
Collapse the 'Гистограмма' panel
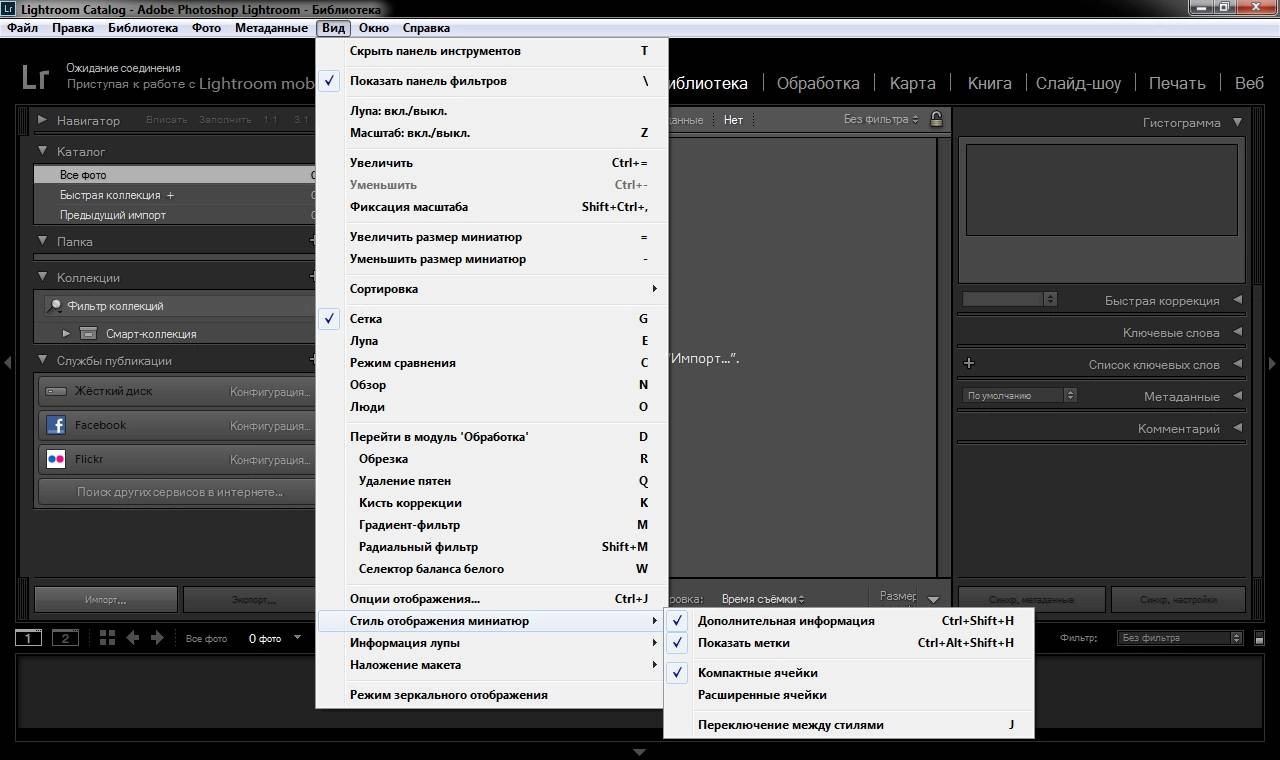click(x=1238, y=122)
